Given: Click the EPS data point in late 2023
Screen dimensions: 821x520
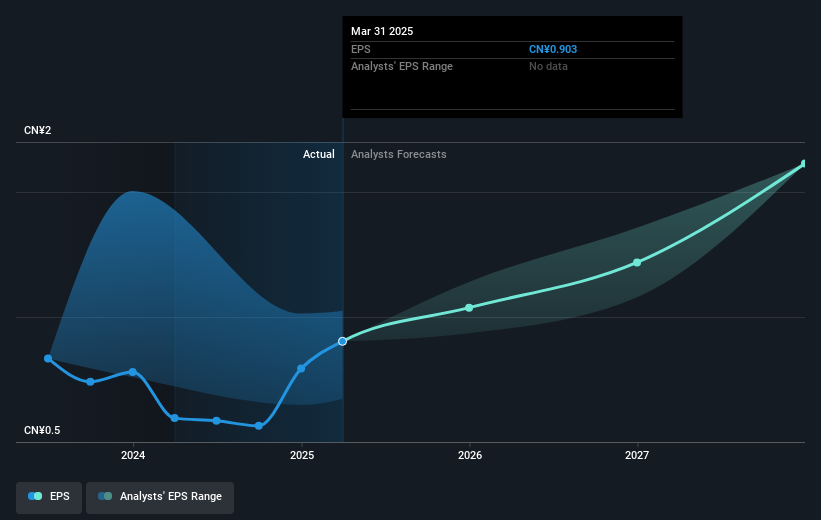Looking at the screenshot, I should click(x=91, y=382).
